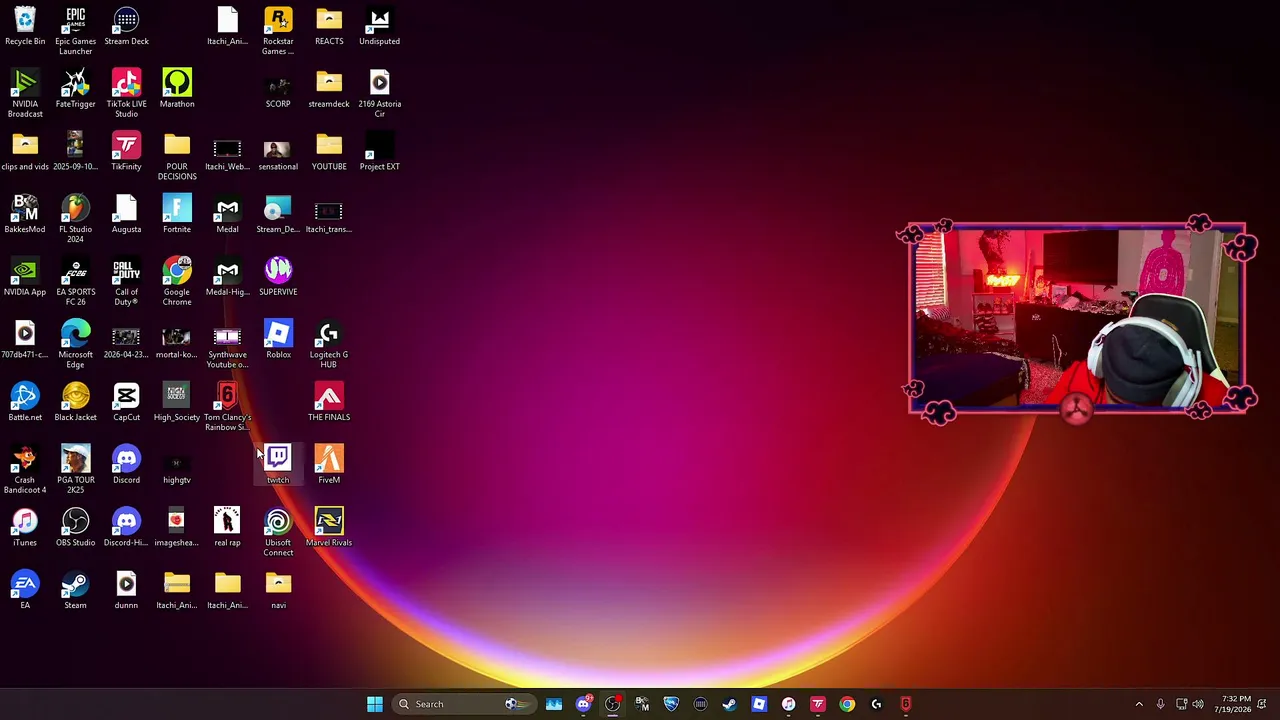1280x720 pixels.
Task: Select the YOUTUBE folder on desktop
Action: [329, 152]
